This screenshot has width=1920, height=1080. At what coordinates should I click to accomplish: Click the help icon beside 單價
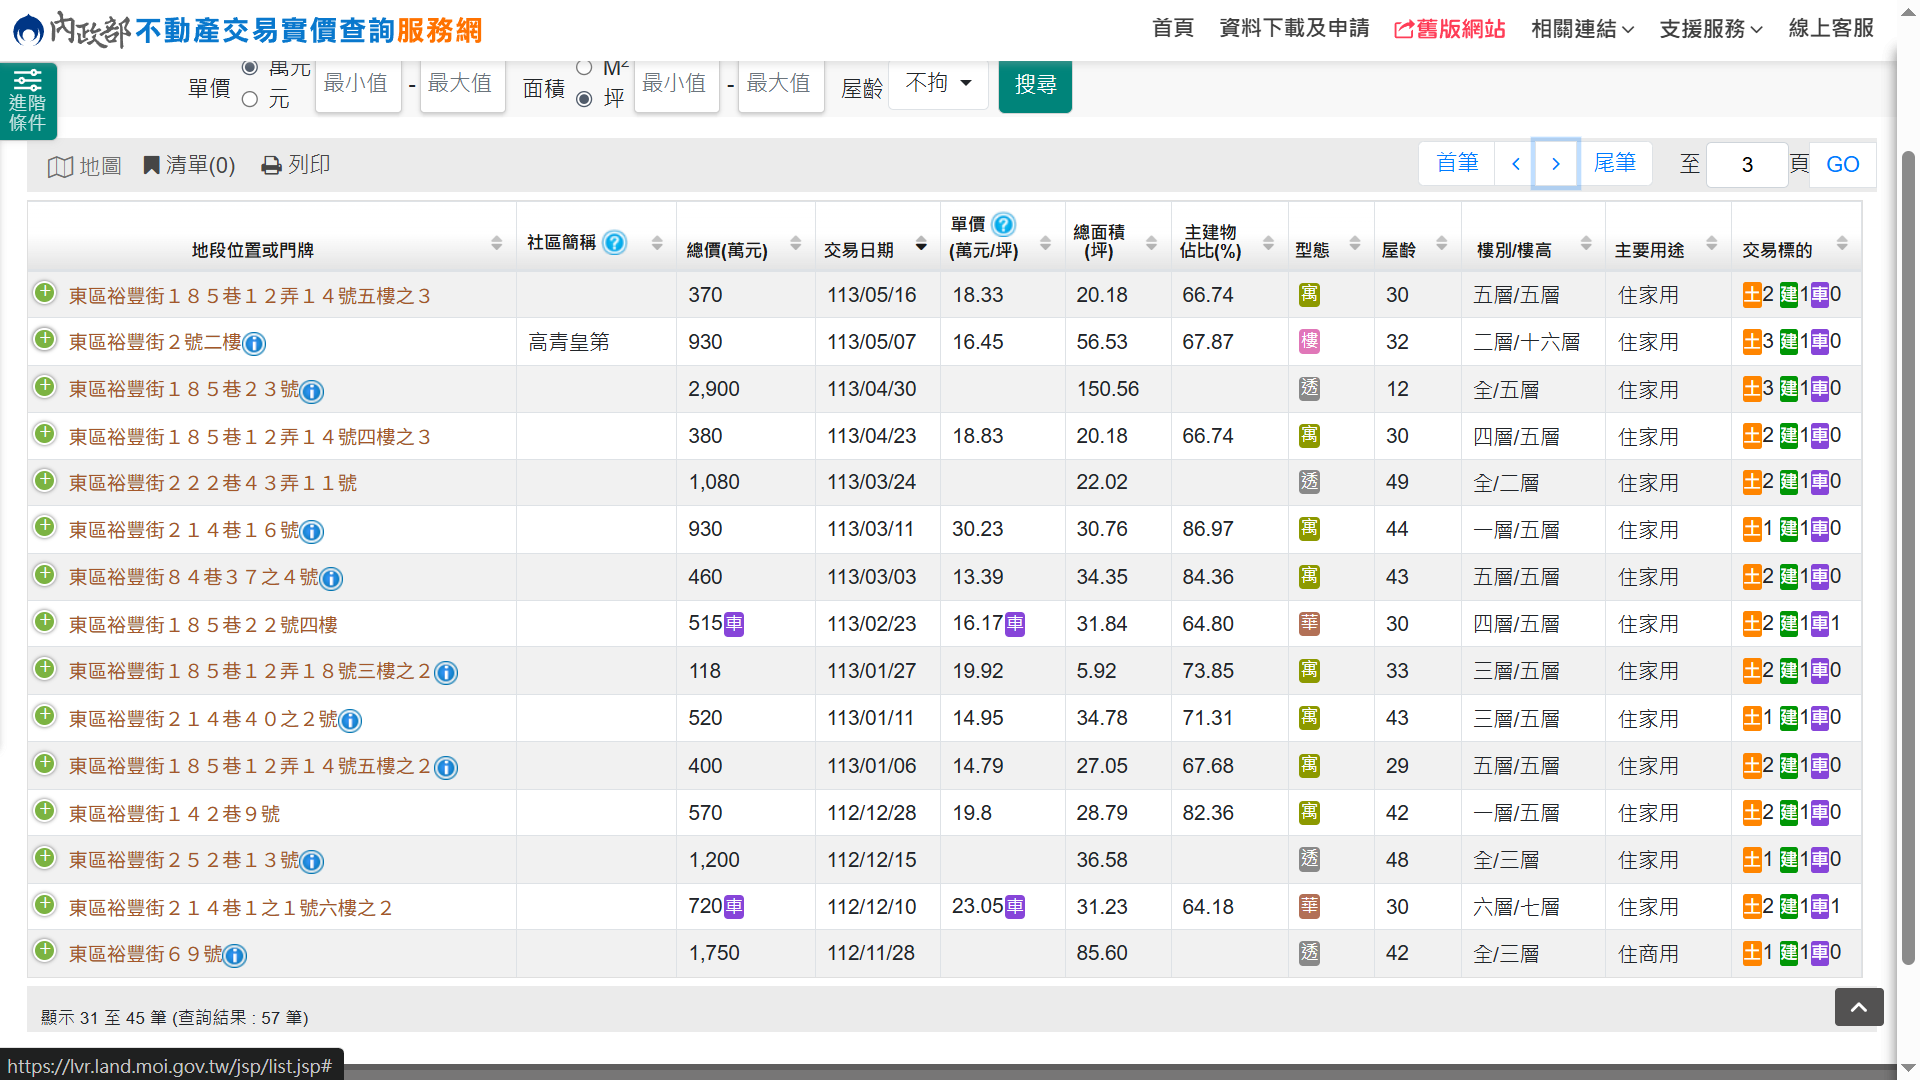(x=1003, y=224)
